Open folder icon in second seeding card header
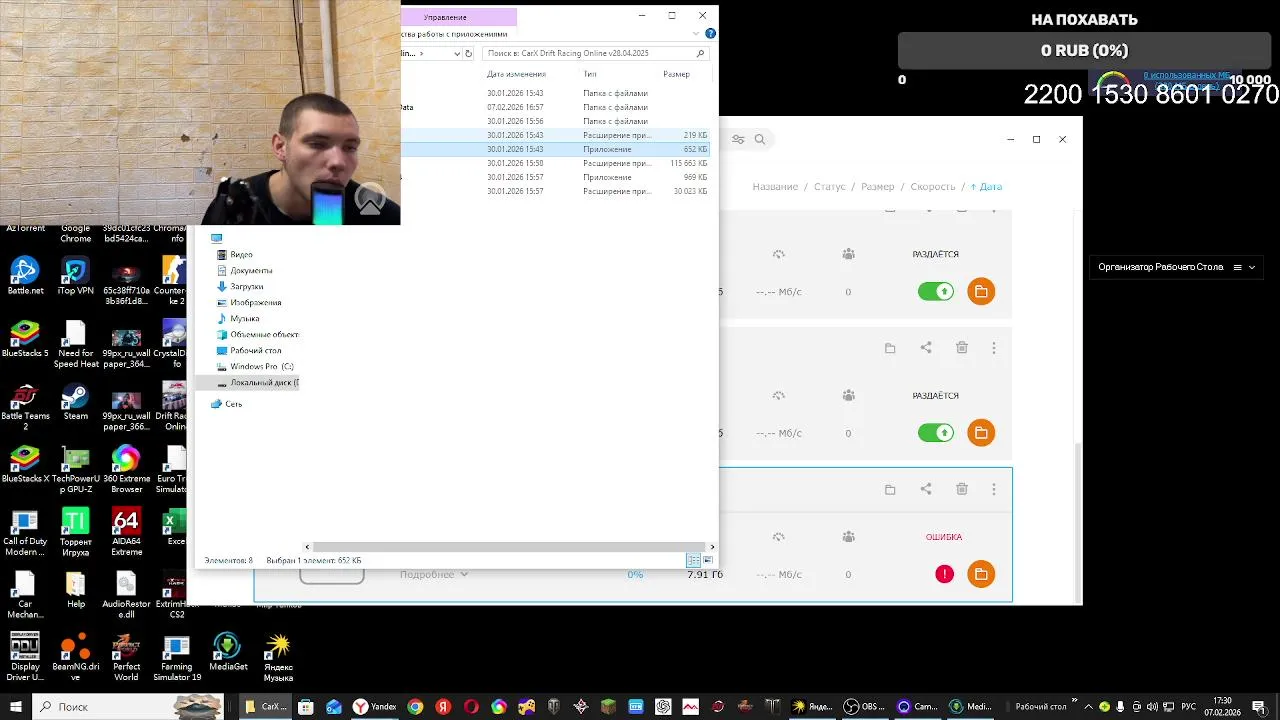Image resolution: width=1280 pixels, height=720 pixels. (890, 348)
